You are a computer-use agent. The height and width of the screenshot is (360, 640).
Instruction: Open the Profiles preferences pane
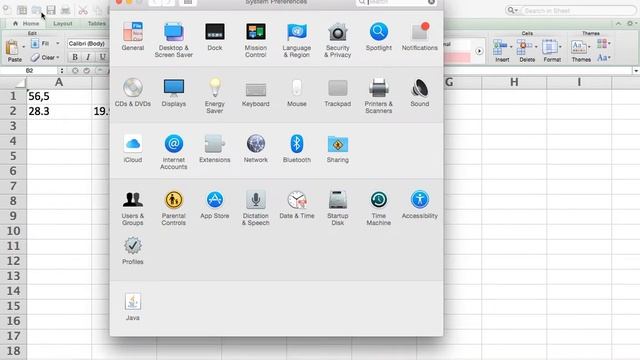133,251
